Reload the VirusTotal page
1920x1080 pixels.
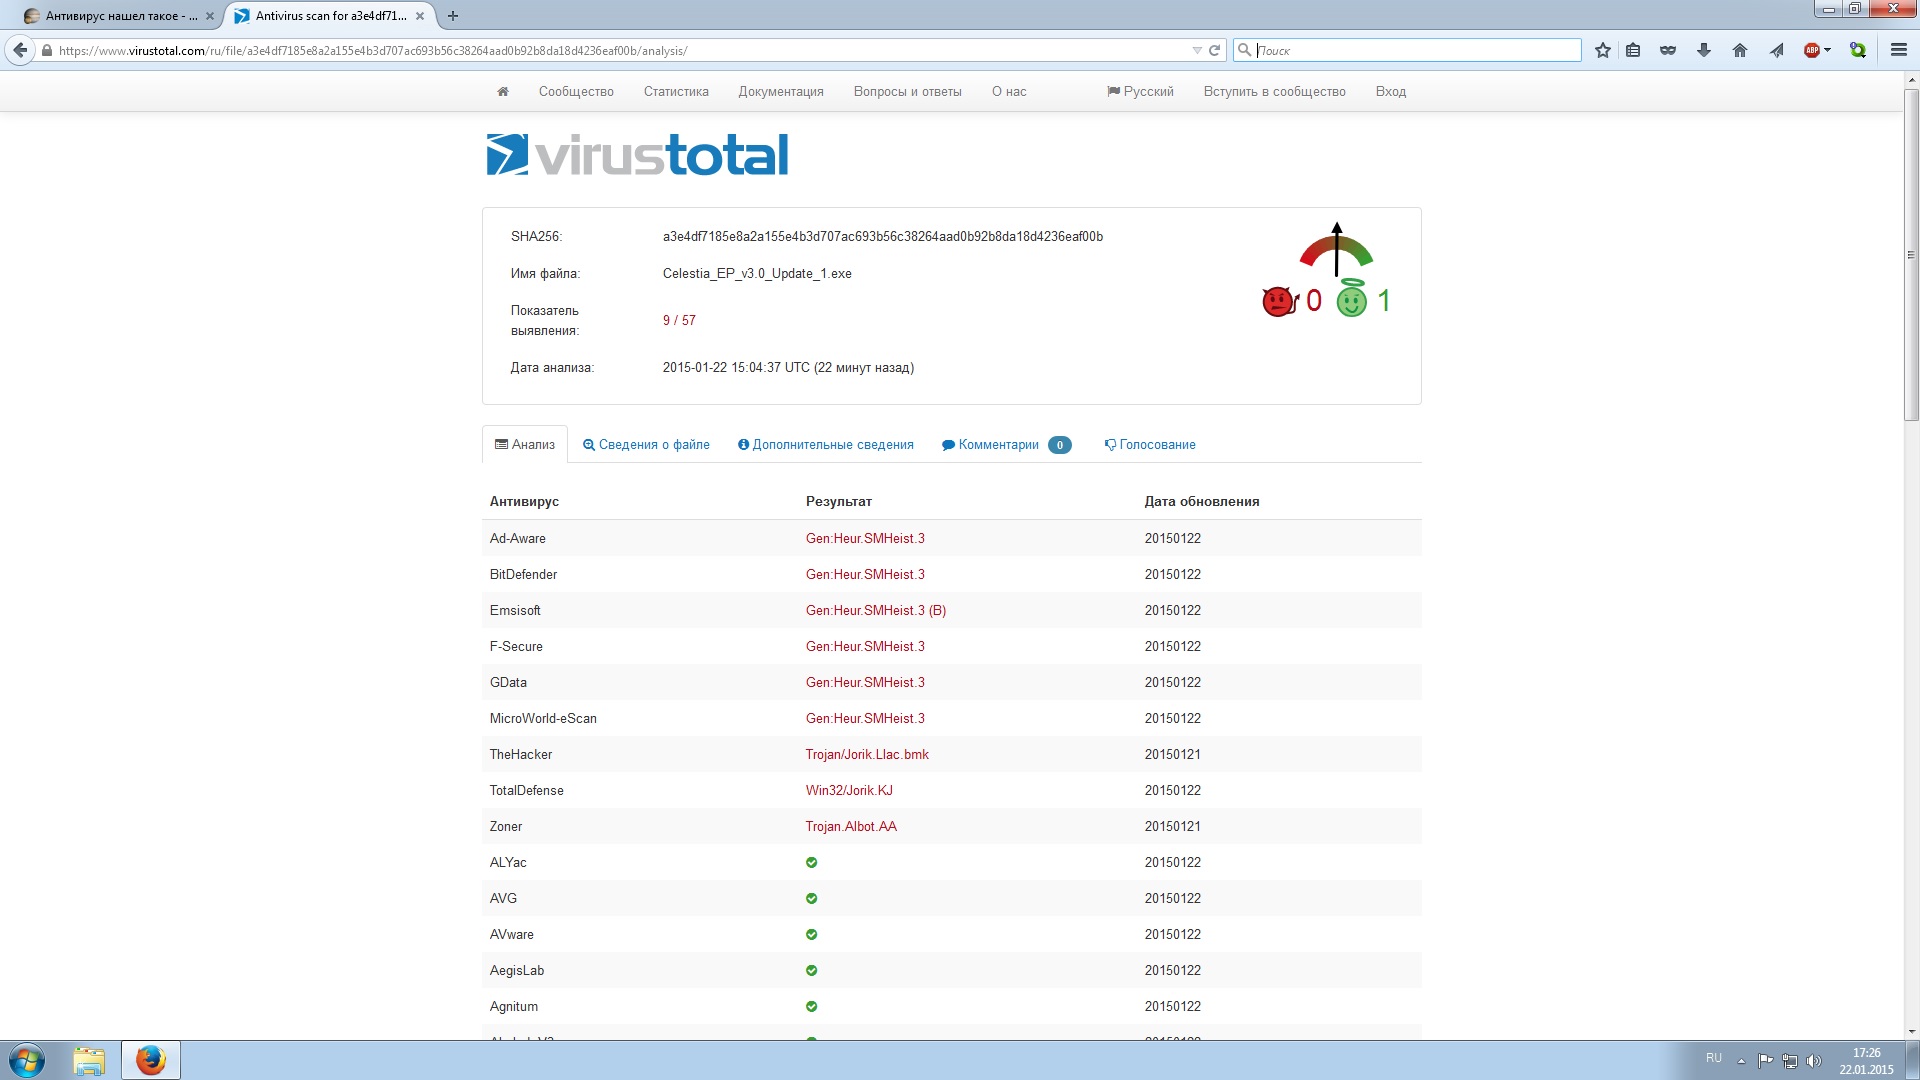click(x=1214, y=50)
